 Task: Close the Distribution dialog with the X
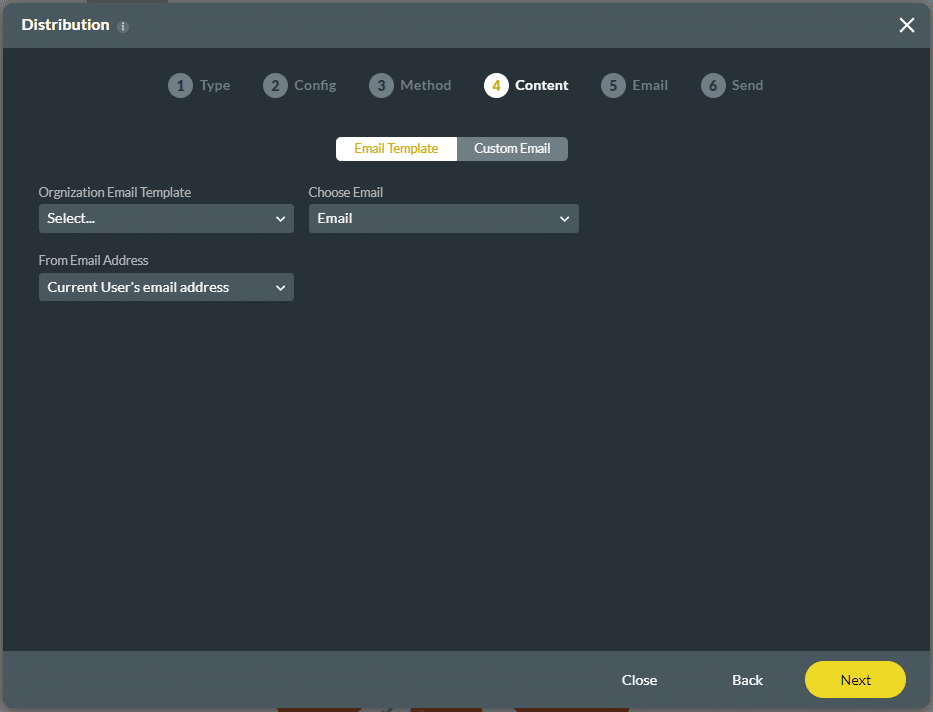906,25
